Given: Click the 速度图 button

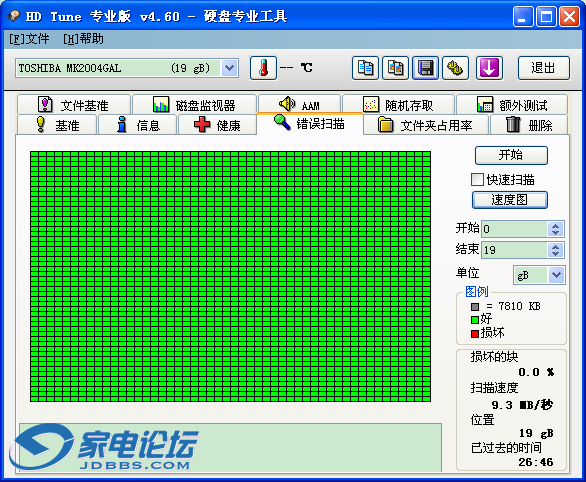Looking at the screenshot, I should [x=510, y=200].
